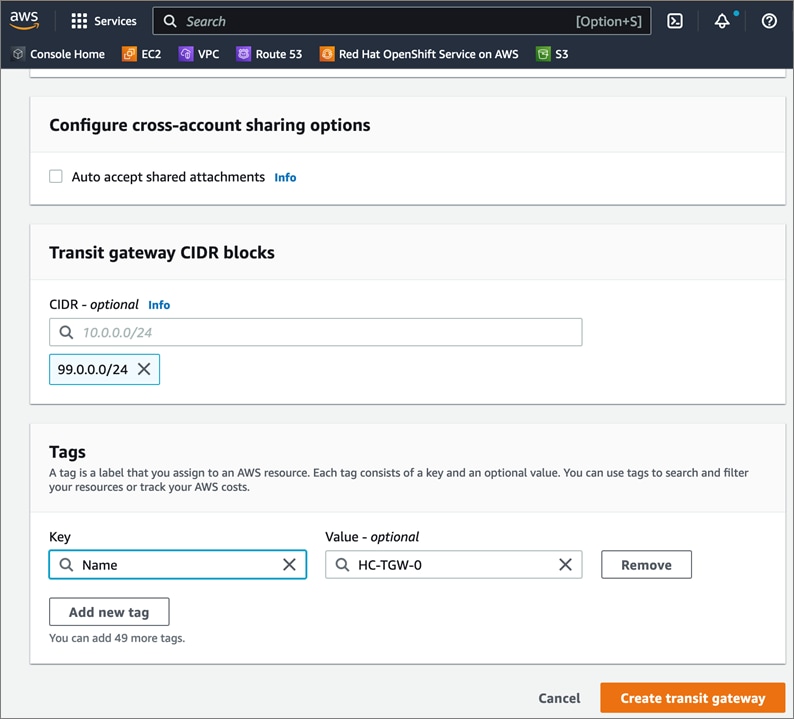Clear the Name tag key field
The width and height of the screenshot is (794, 719).
click(289, 565)
